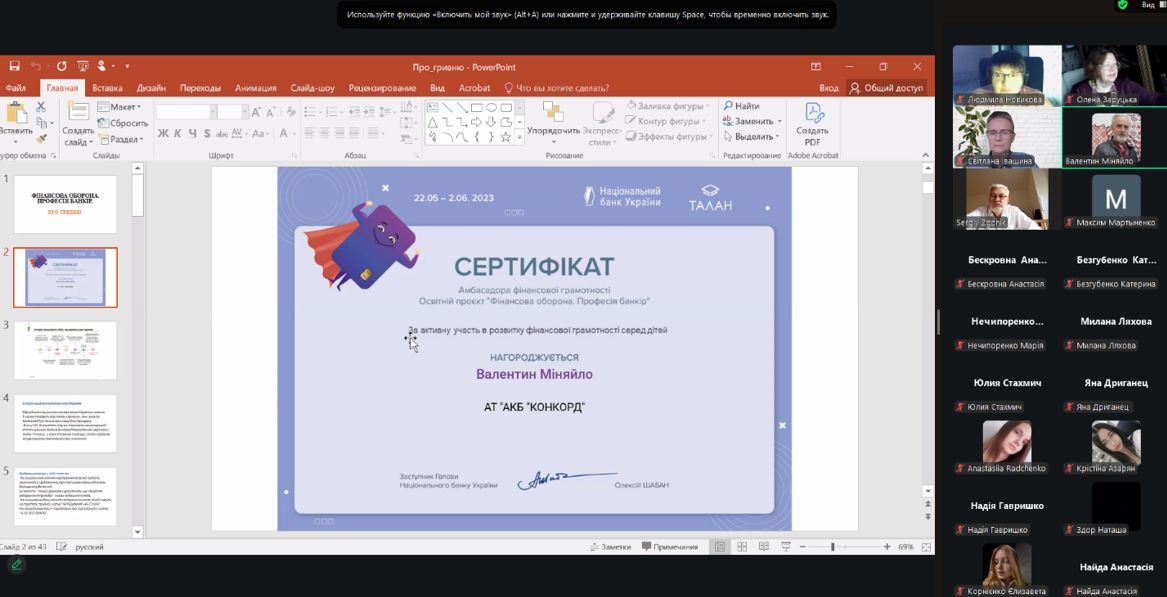Click the Сбросить reset slide icon
The width and height of the screenshot is (1167, 597).
point(123,123)
